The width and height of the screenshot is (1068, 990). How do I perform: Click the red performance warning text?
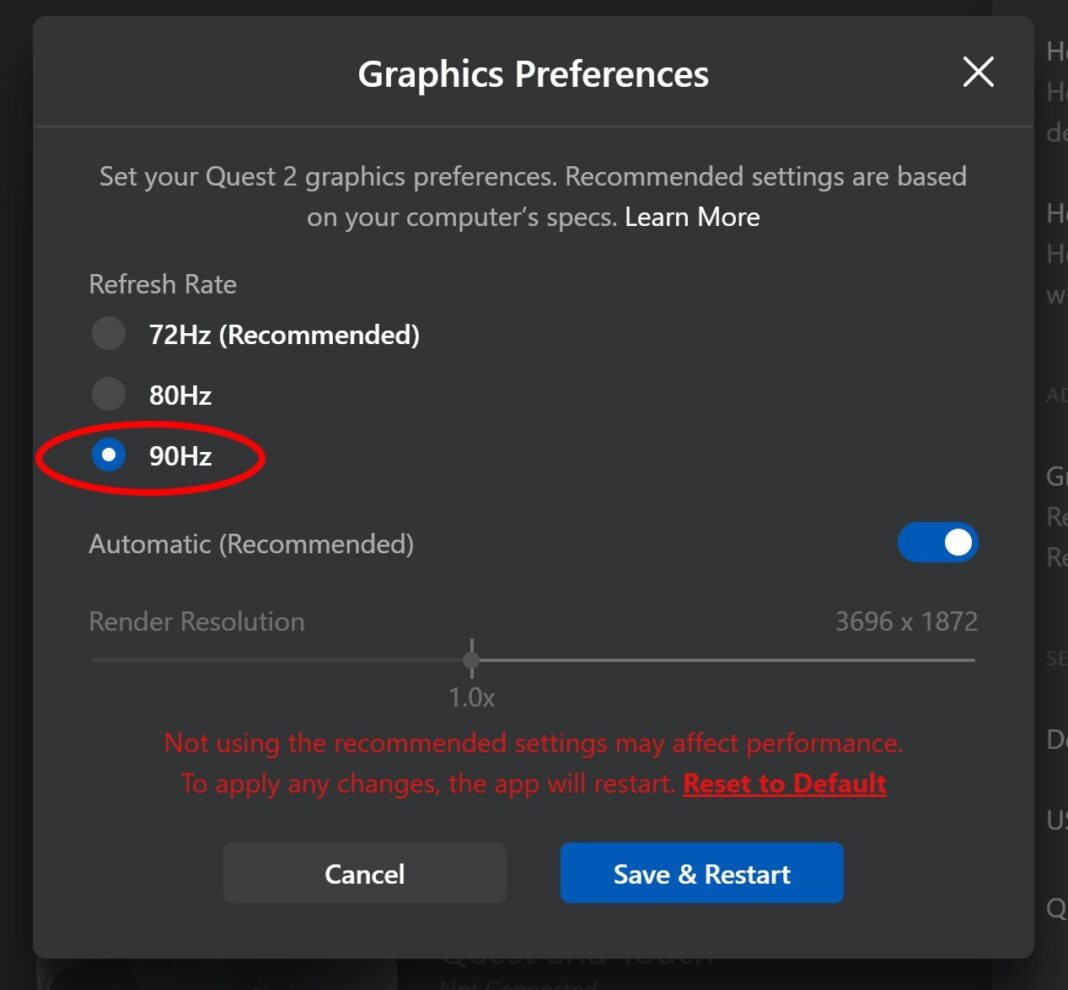pyautogui.click(x=534, y=743)
